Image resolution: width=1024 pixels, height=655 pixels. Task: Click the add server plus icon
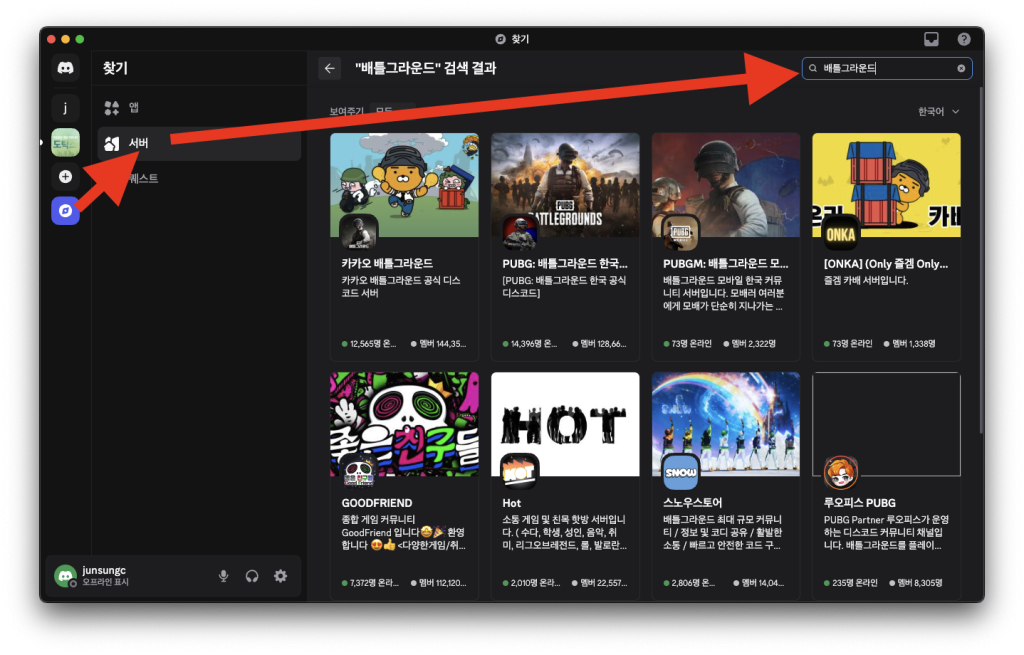point(65,177)
